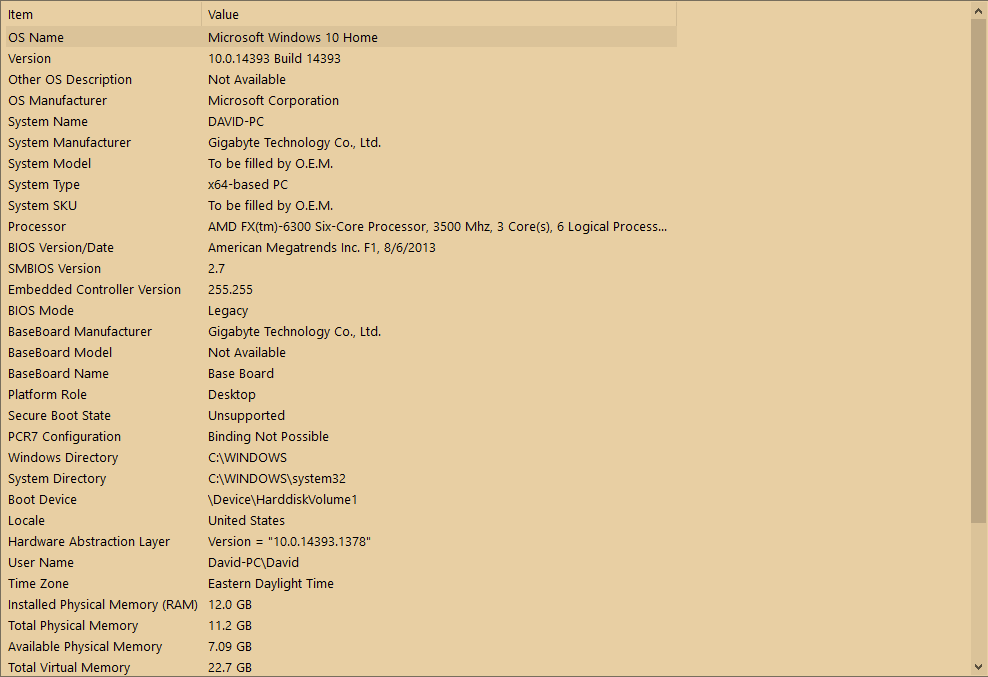The width and height of the screenshot is (988, 677).
Task: Click the value Microsoft Corporation
Action: 273,100
